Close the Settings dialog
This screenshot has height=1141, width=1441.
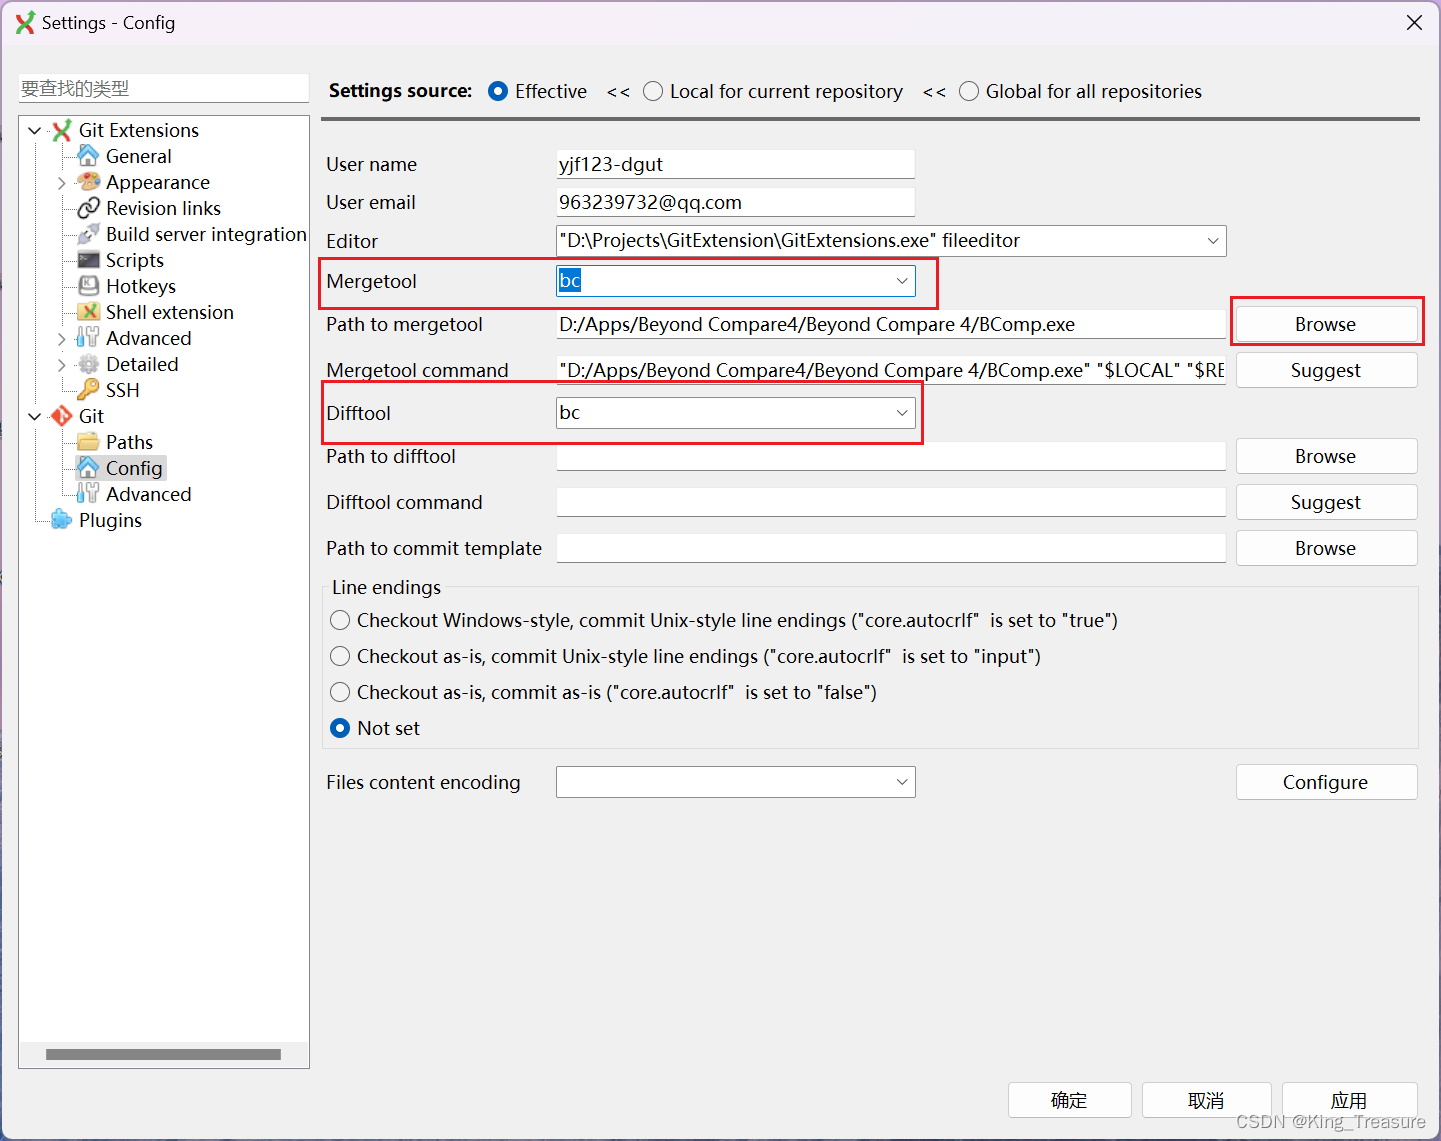point(1414,22)
